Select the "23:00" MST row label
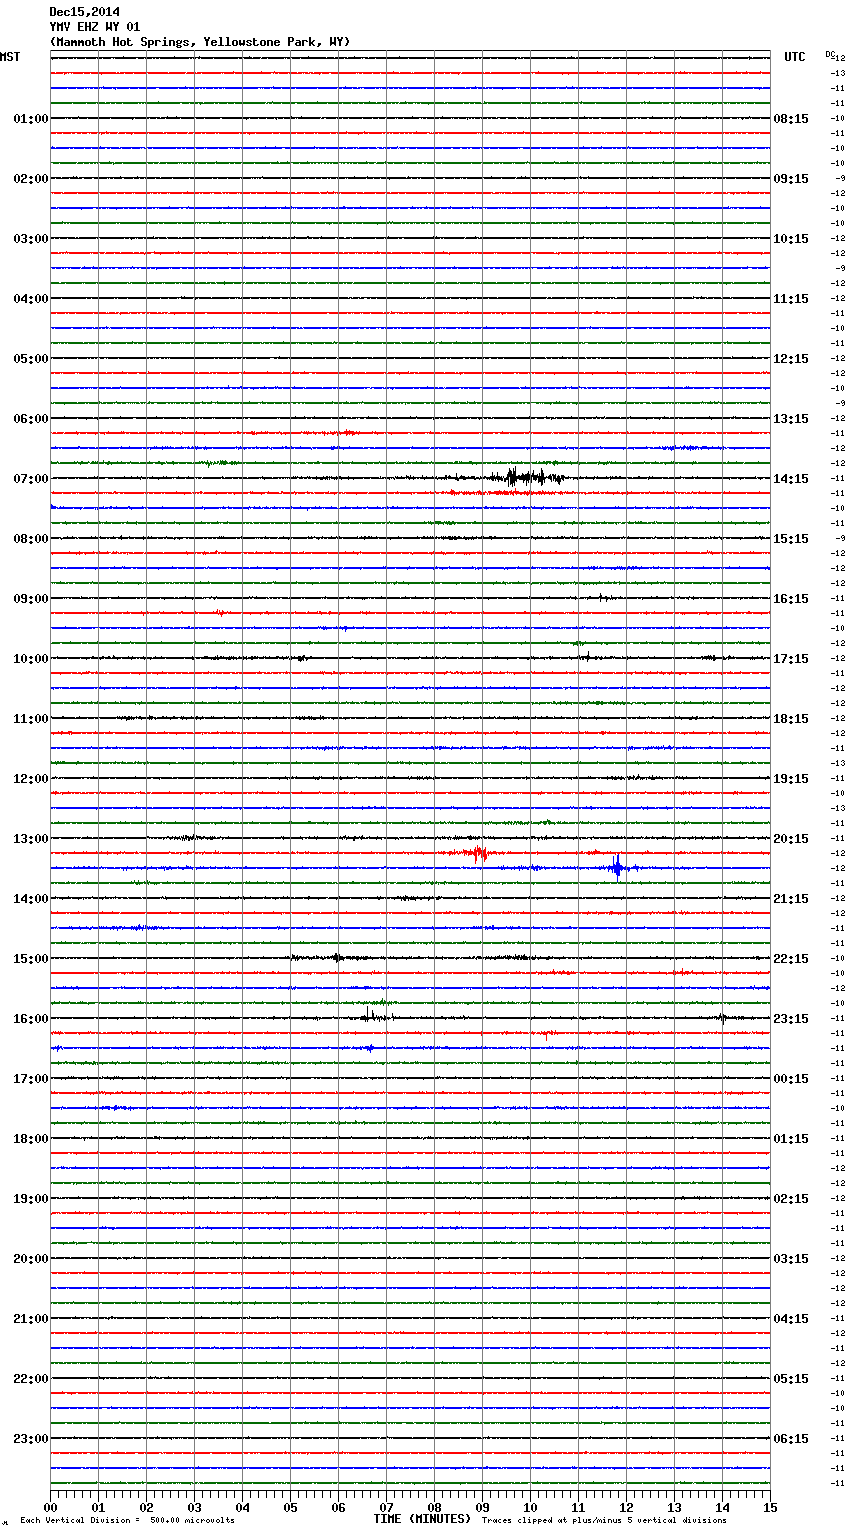 pyautogui.click(x=31, y=1439)
